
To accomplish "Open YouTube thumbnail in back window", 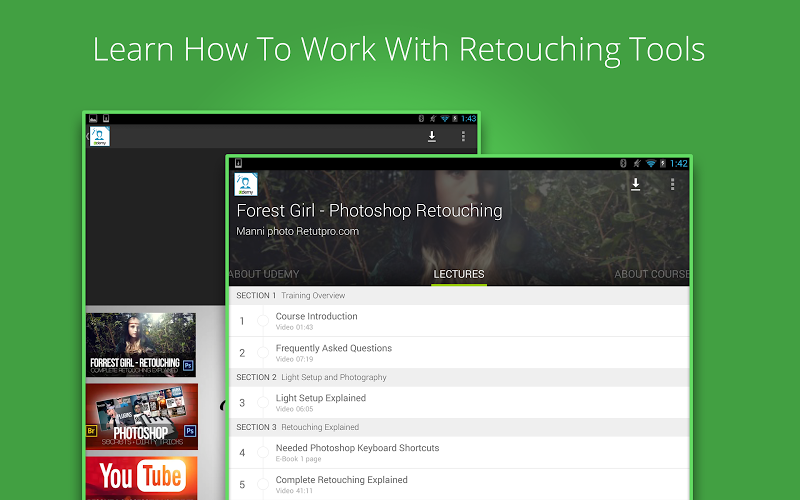I will point(141,478).
